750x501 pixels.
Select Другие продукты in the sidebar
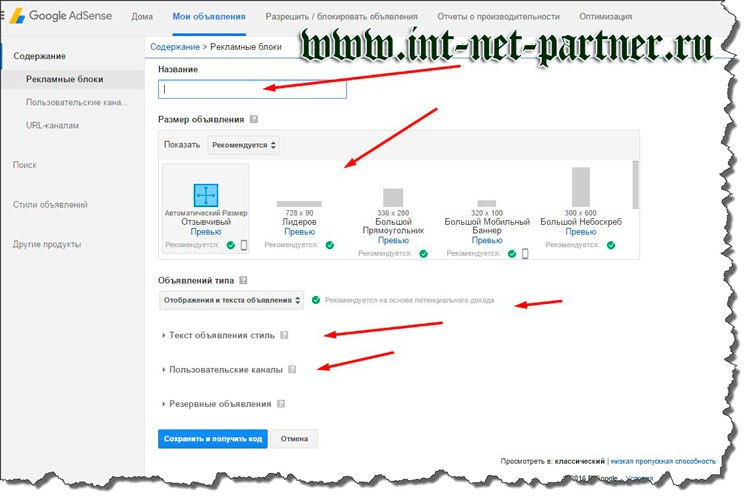pyautogui.click(x=47, y=244)
